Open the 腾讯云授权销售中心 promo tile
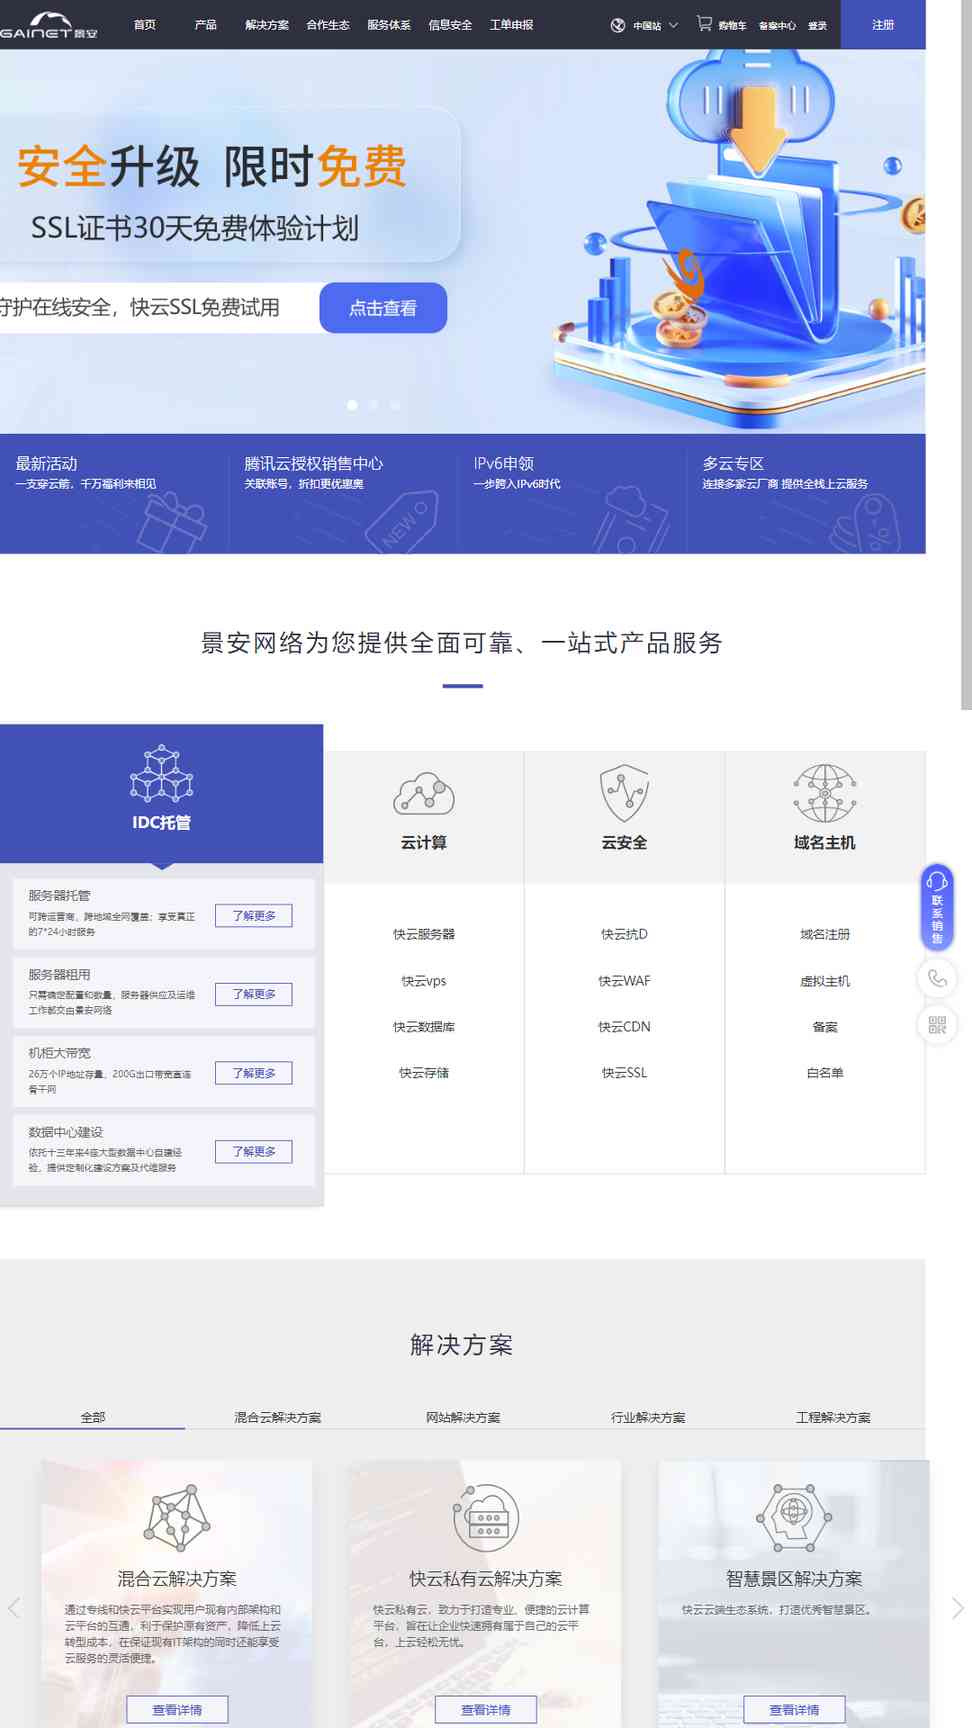This screenshot has width=972, height=1728. 343,493
